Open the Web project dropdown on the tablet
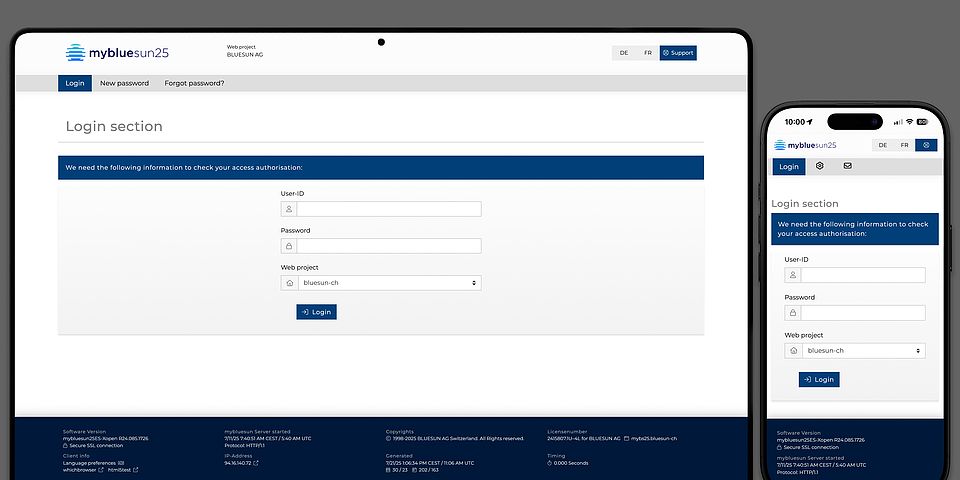Viewport: 960px width, 480px height. pyautogui.click(x=389, y=283)
